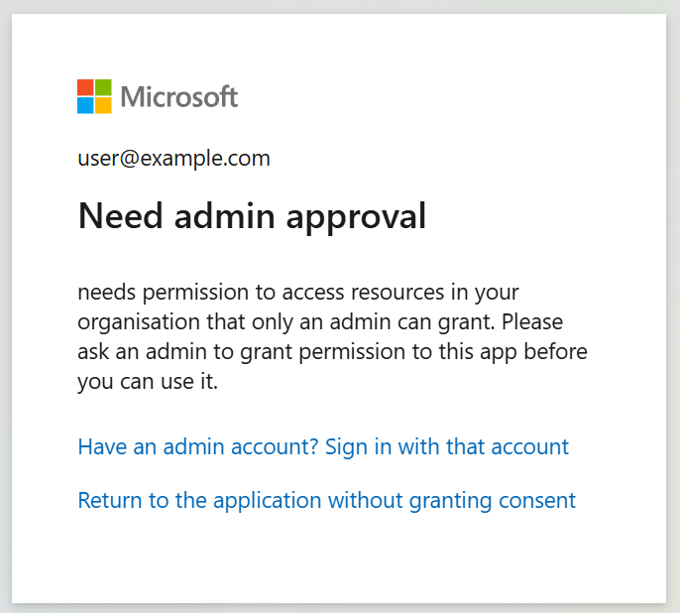Open "Have an admin account? Sign in" link
The width and height of the screenshot is (680, 613).
click(x=323, y=447)
